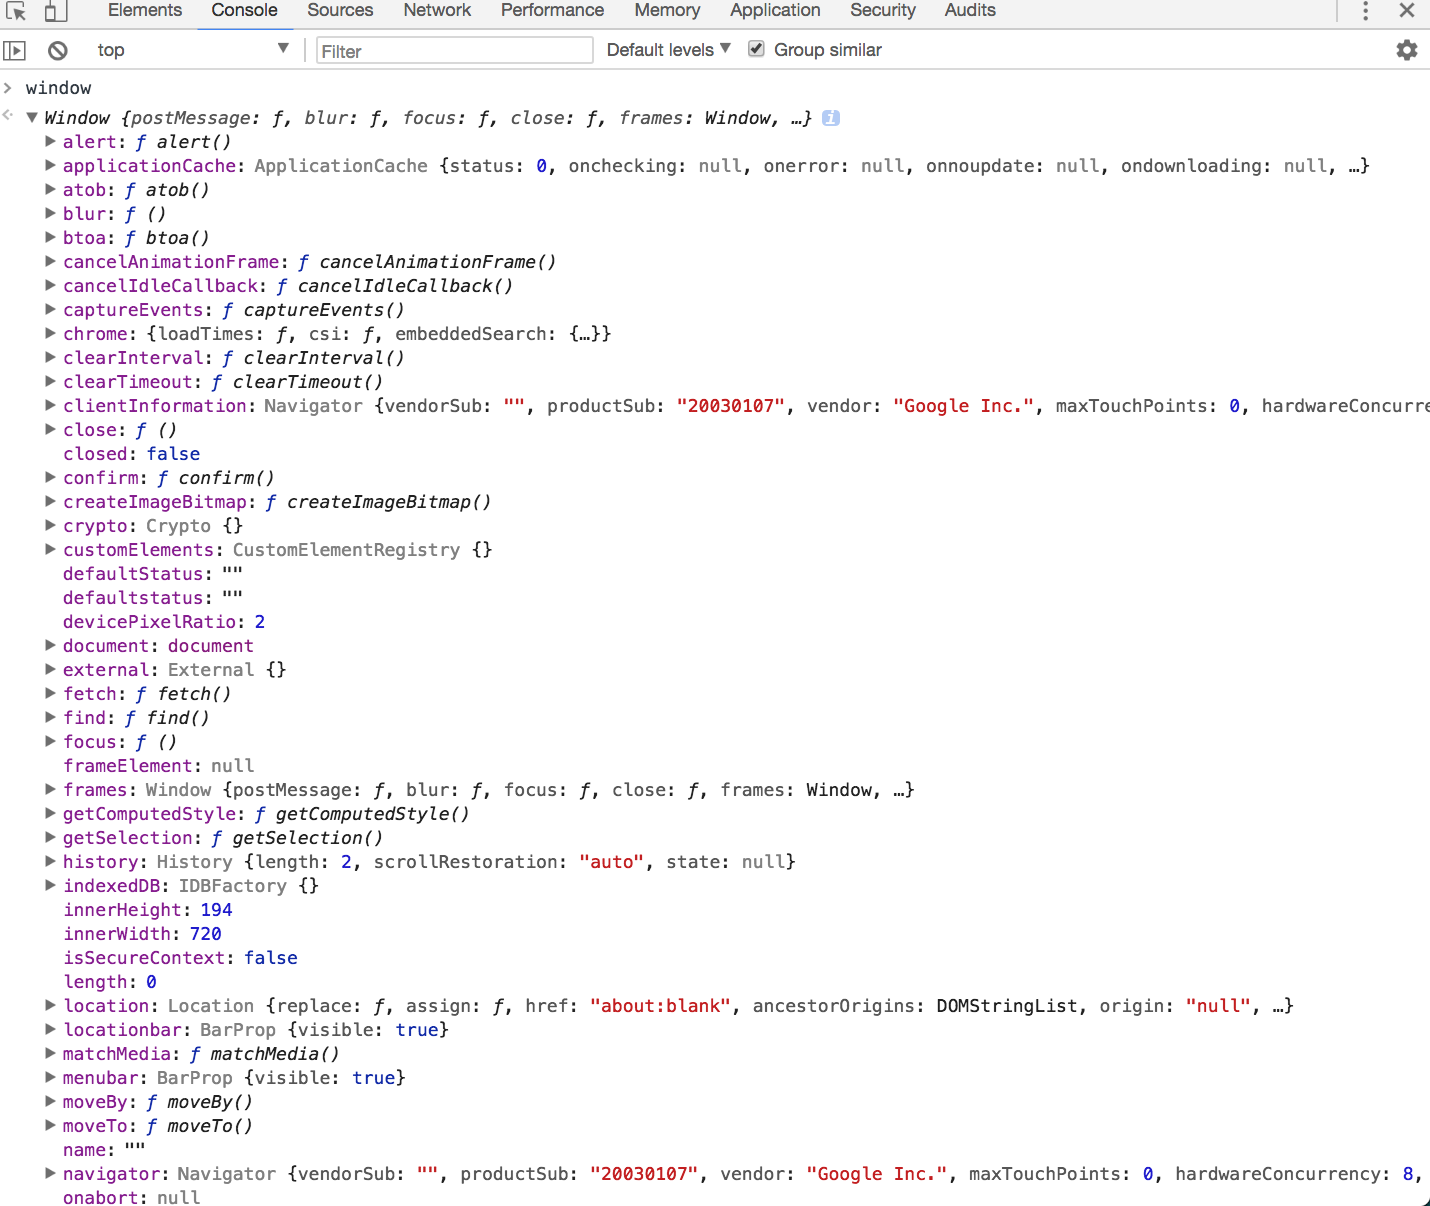Click the frameElement: null row

point(159,766)
